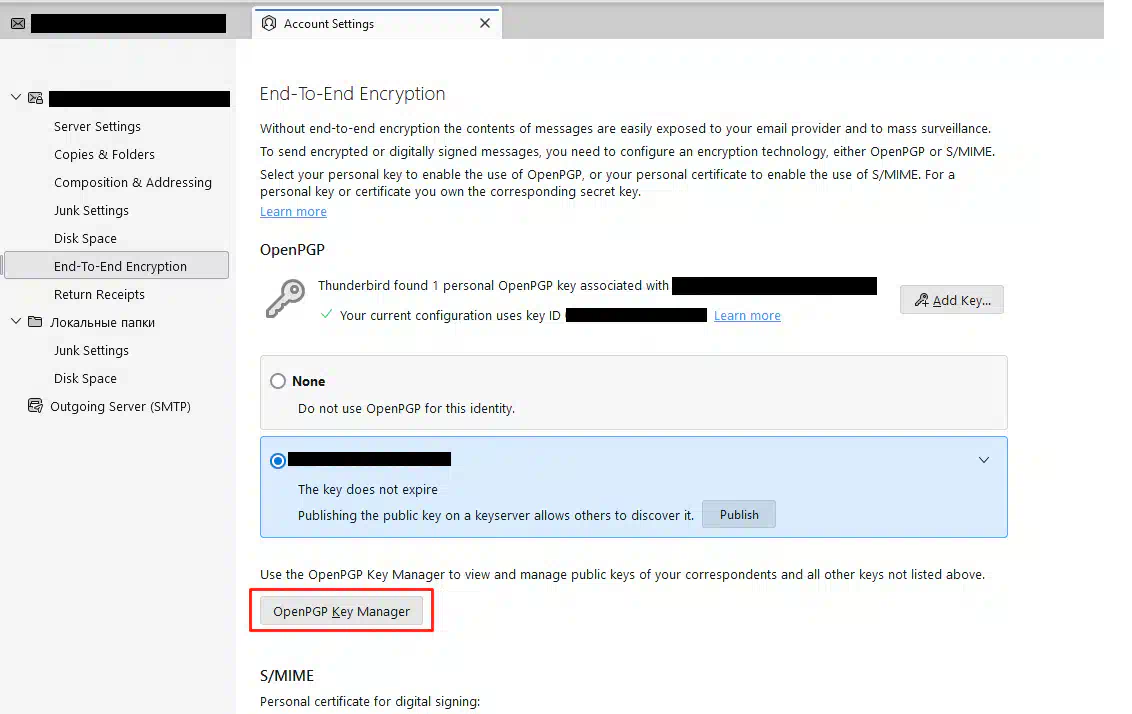The width and height of the screenshot is (1132, 714).
Task: Open the mail account's Disk Space settings
Action: (85, 238)
